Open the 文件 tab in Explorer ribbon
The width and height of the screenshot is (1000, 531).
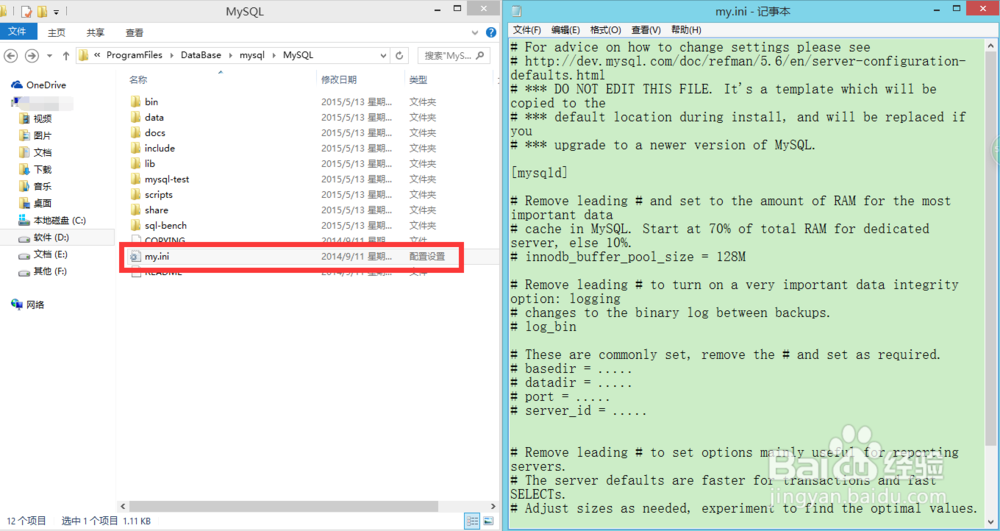point(17,32)
